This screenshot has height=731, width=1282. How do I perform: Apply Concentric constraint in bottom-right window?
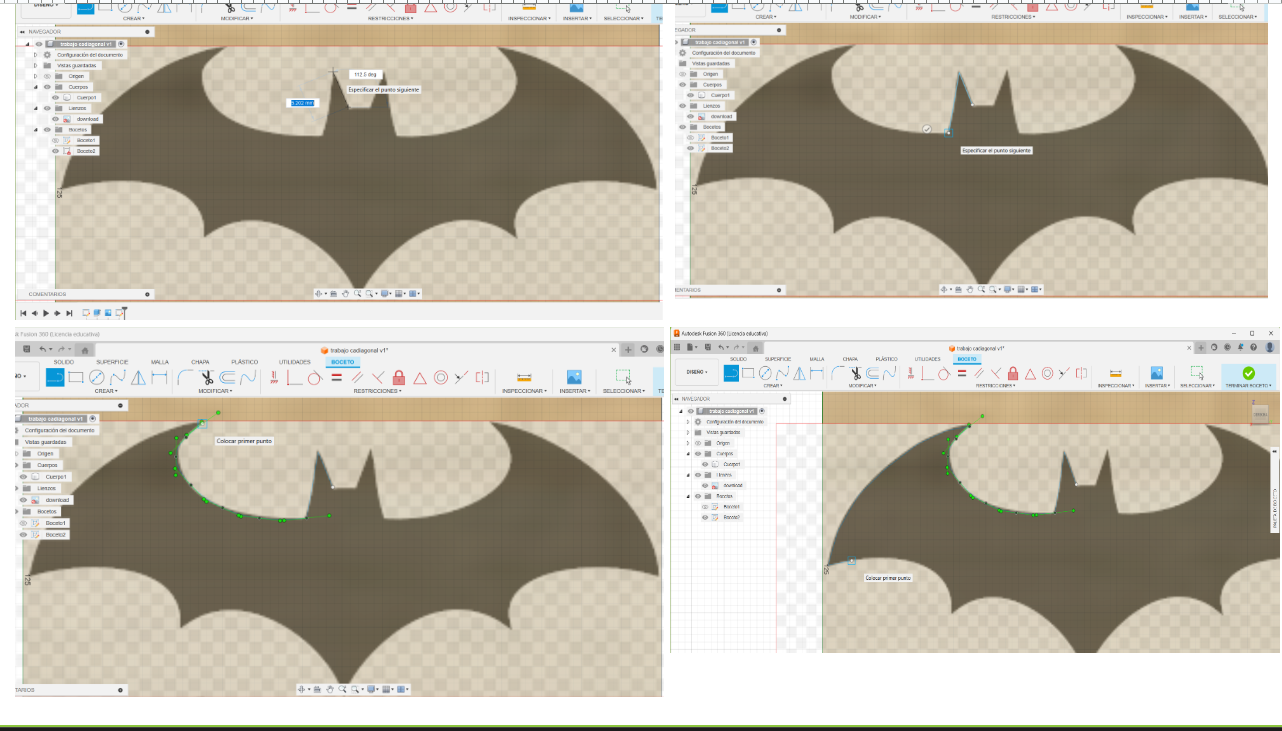pos(1048,373)
